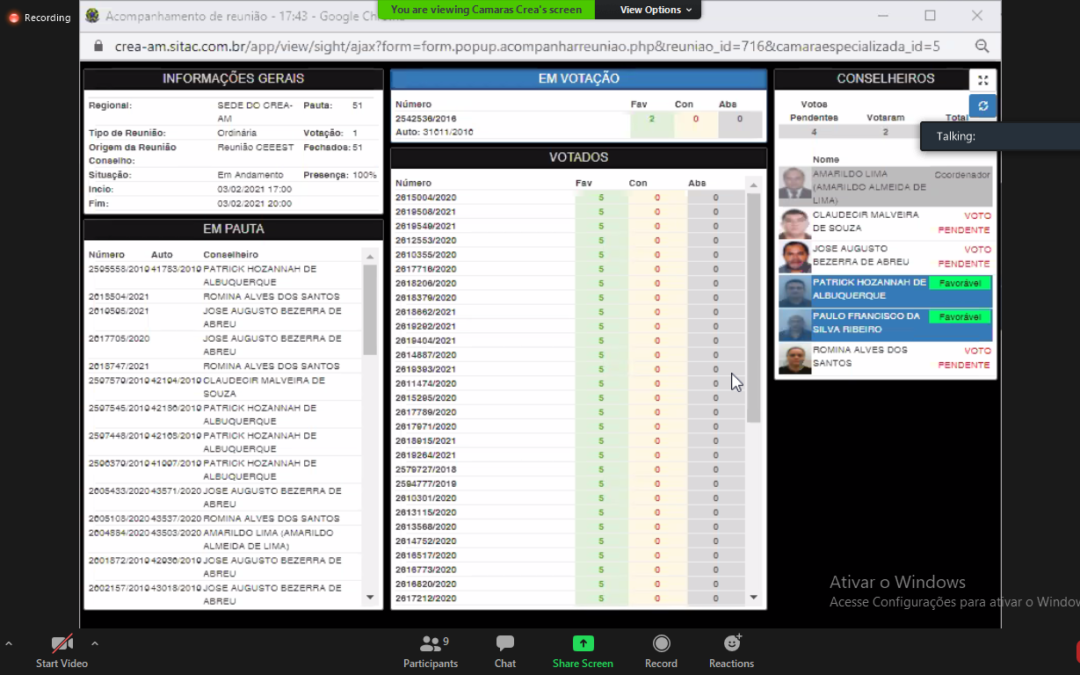
Task: Open the Participants panel
Action: pyautogui.click(x=430, y=652)
